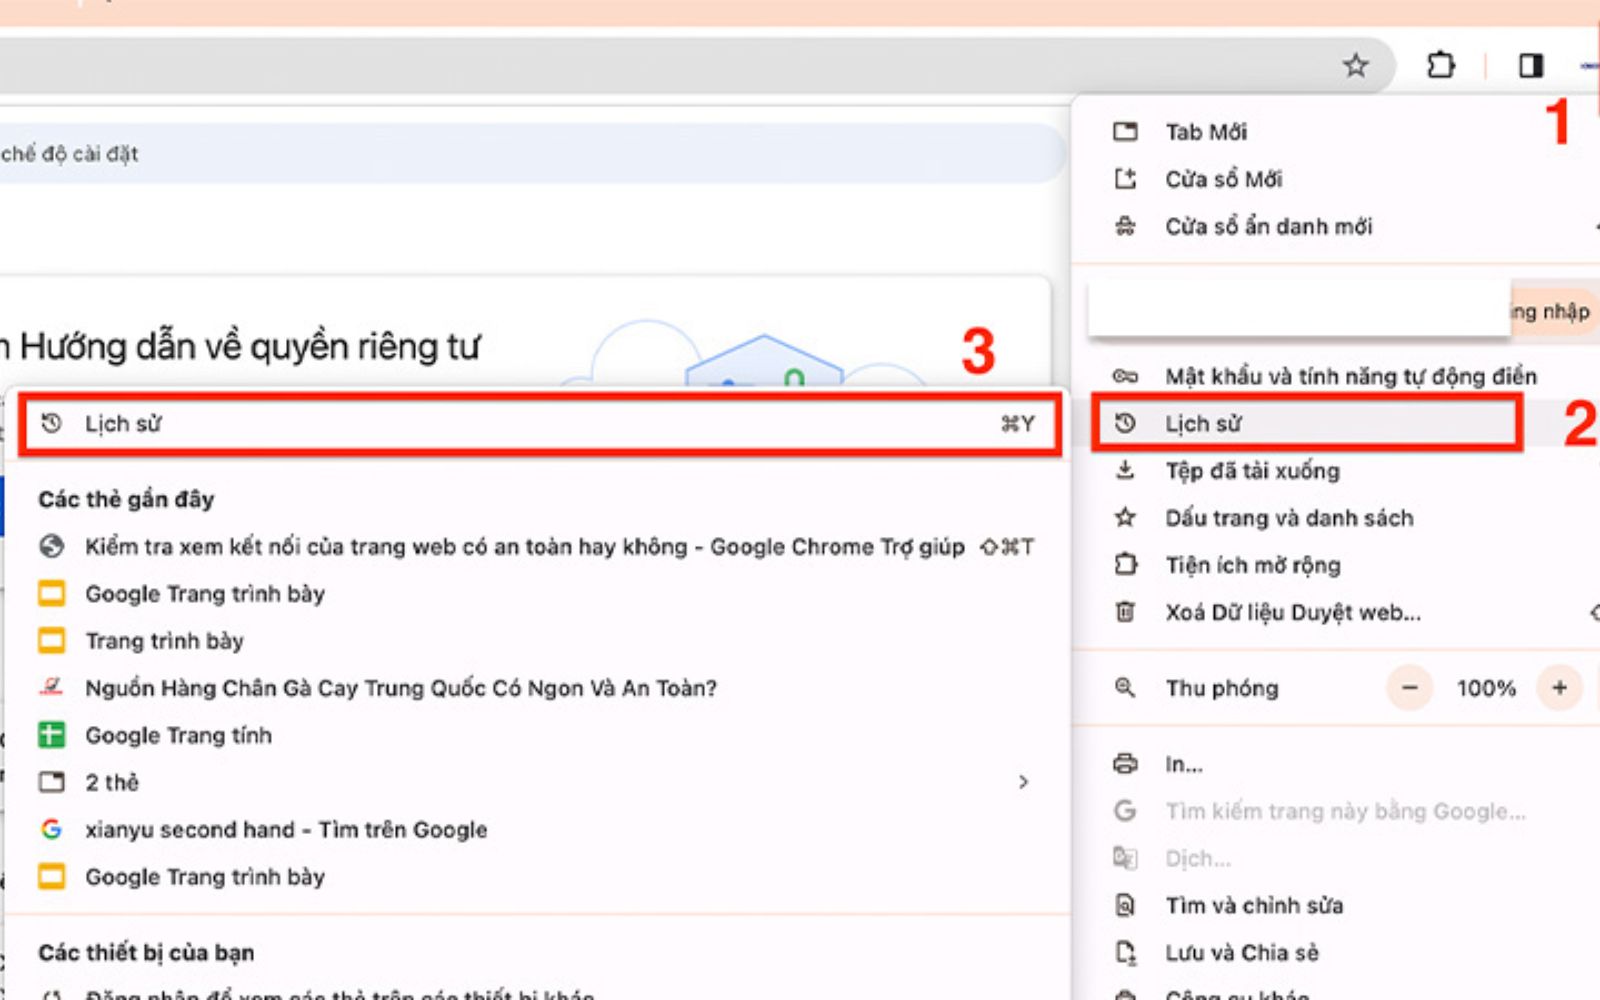Open Tiện ích mở rộng submenu
The width and height of the screenshot is (1600, 1000).
[1335, 564]
